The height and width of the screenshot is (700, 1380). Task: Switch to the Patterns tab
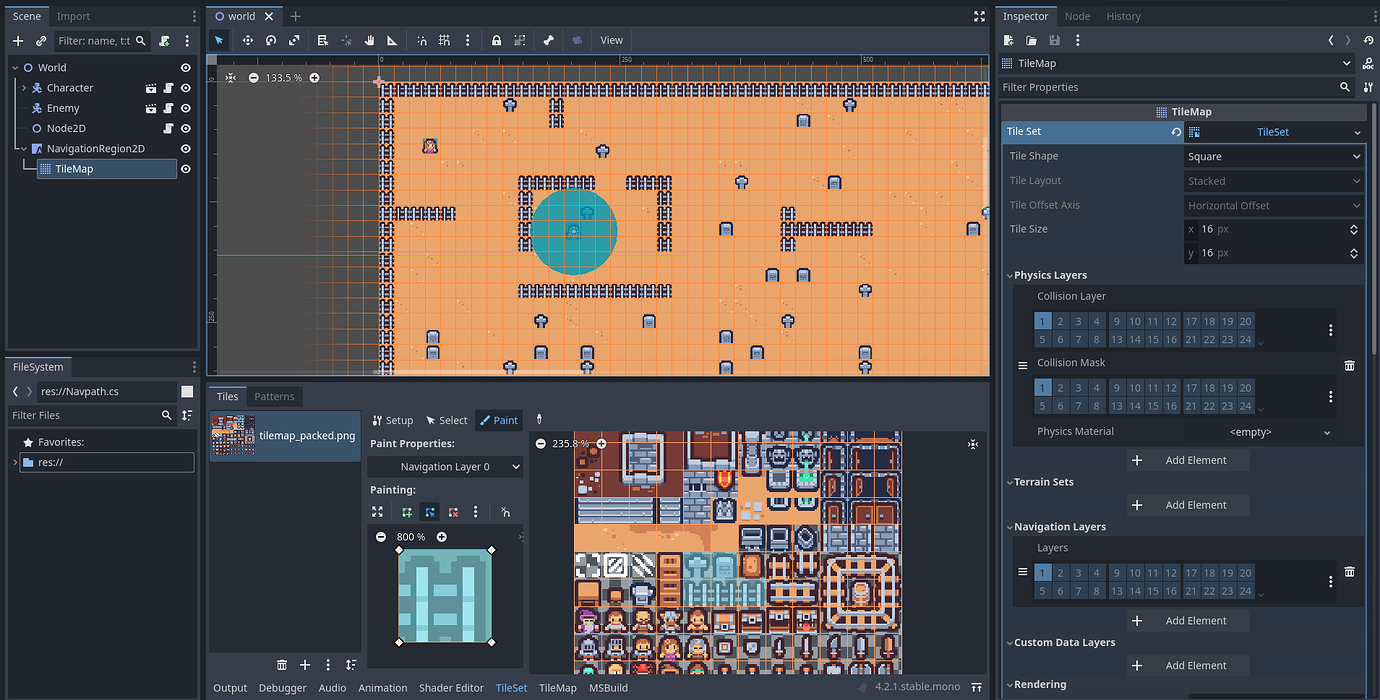(x=275, y=396)
